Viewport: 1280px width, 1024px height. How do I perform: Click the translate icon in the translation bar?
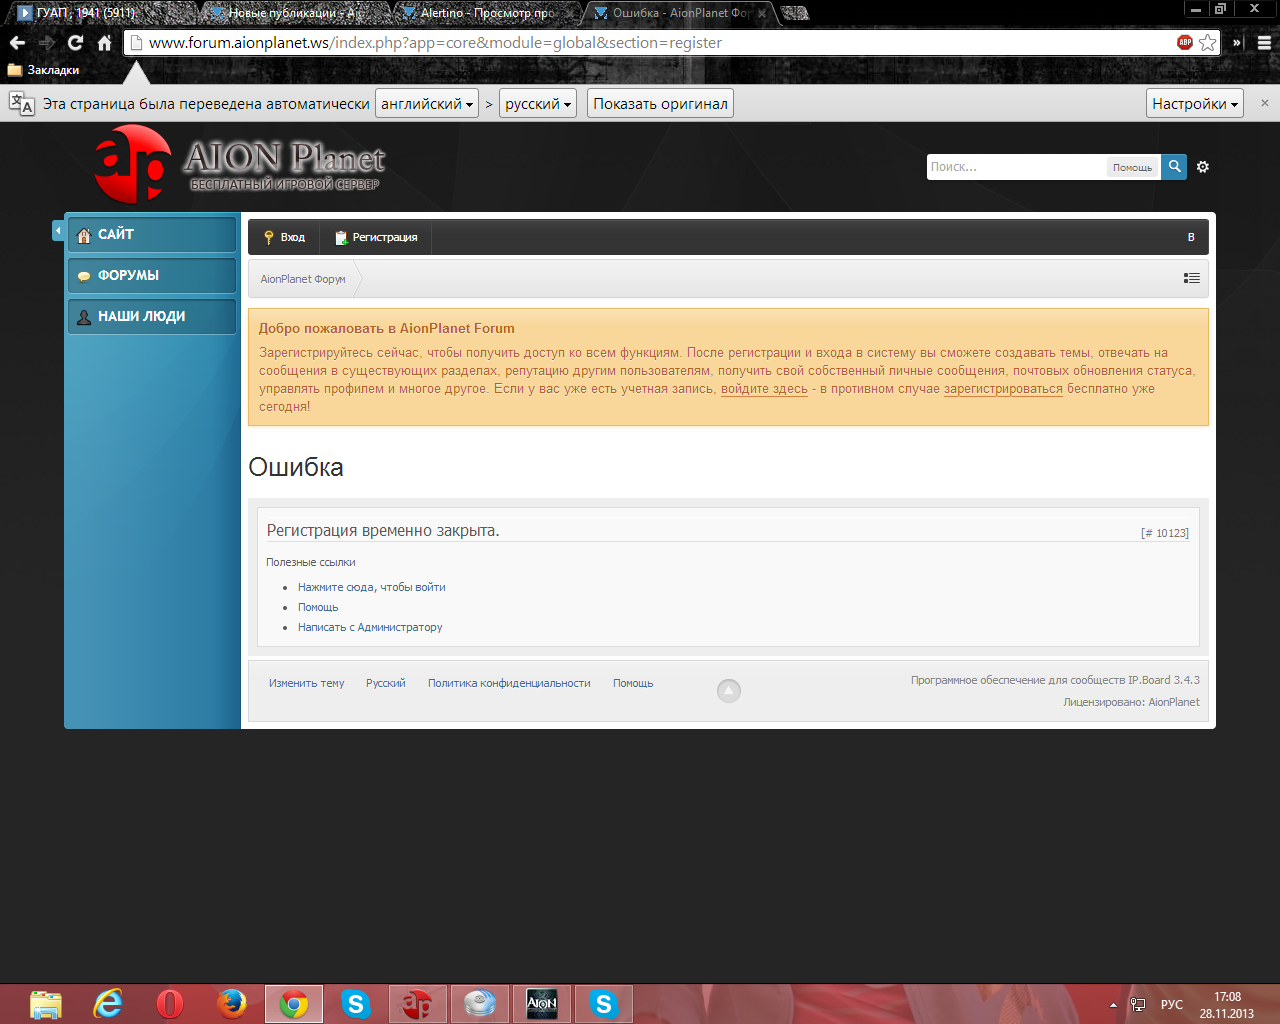21,103
